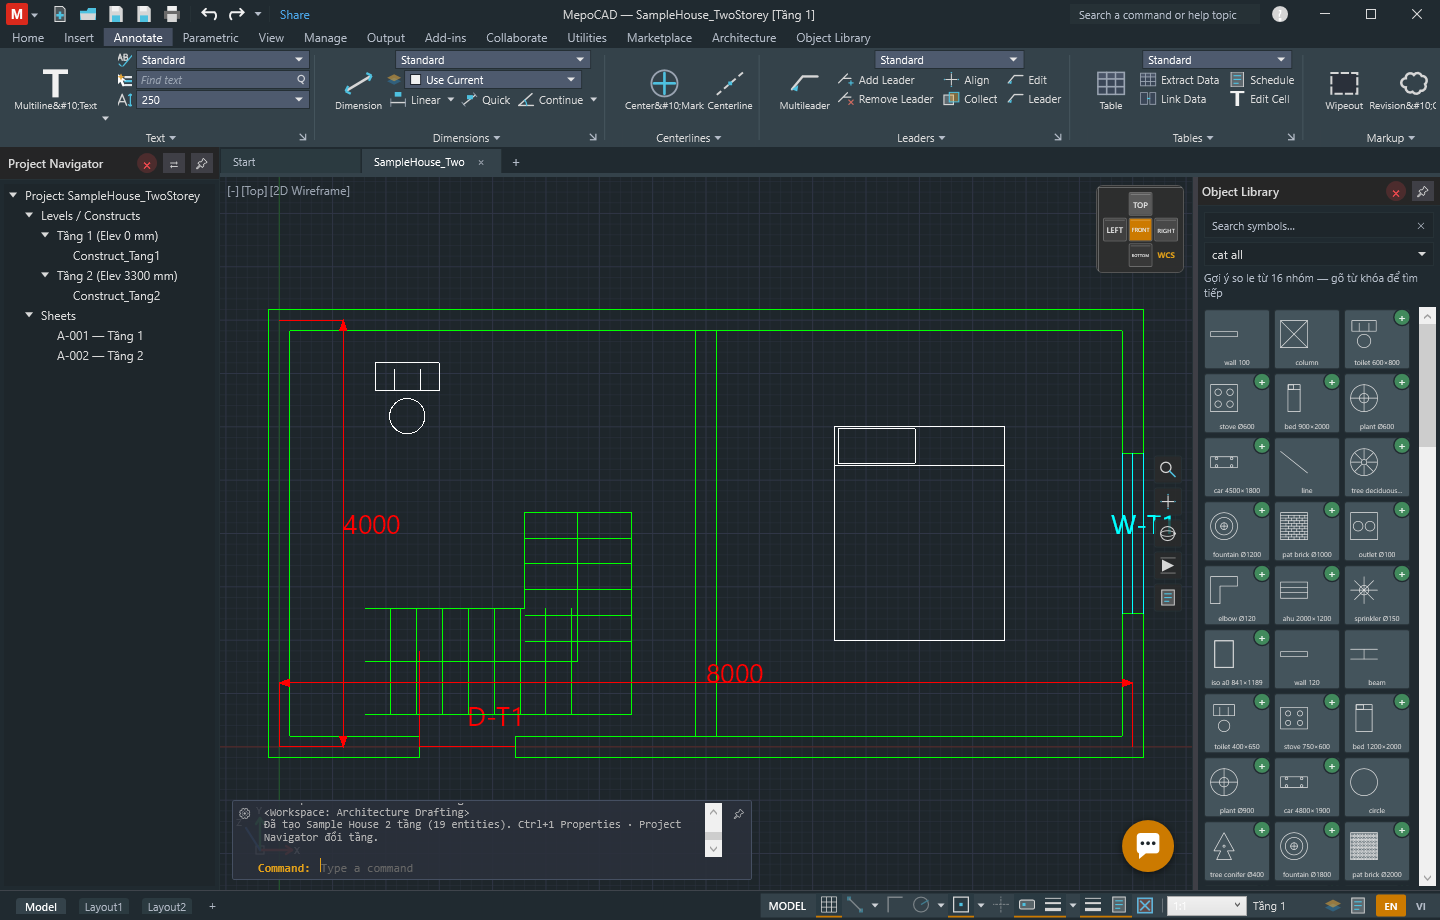
Task: Activate the Multileader tool
Action: click(x=804, y=88)
